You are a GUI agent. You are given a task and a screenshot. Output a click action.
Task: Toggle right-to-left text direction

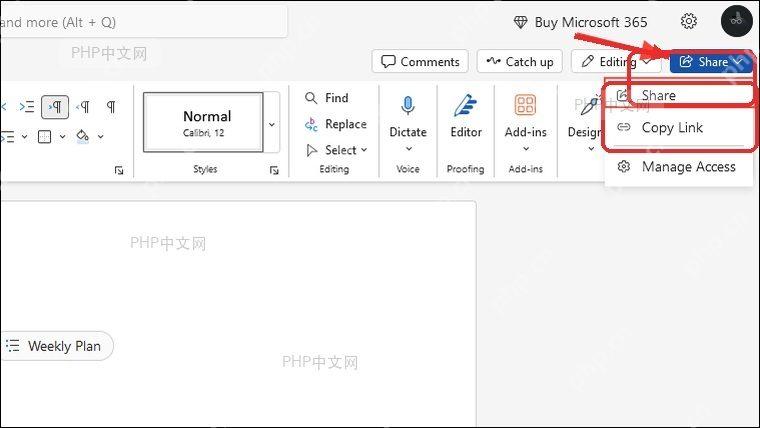(83, 107)
